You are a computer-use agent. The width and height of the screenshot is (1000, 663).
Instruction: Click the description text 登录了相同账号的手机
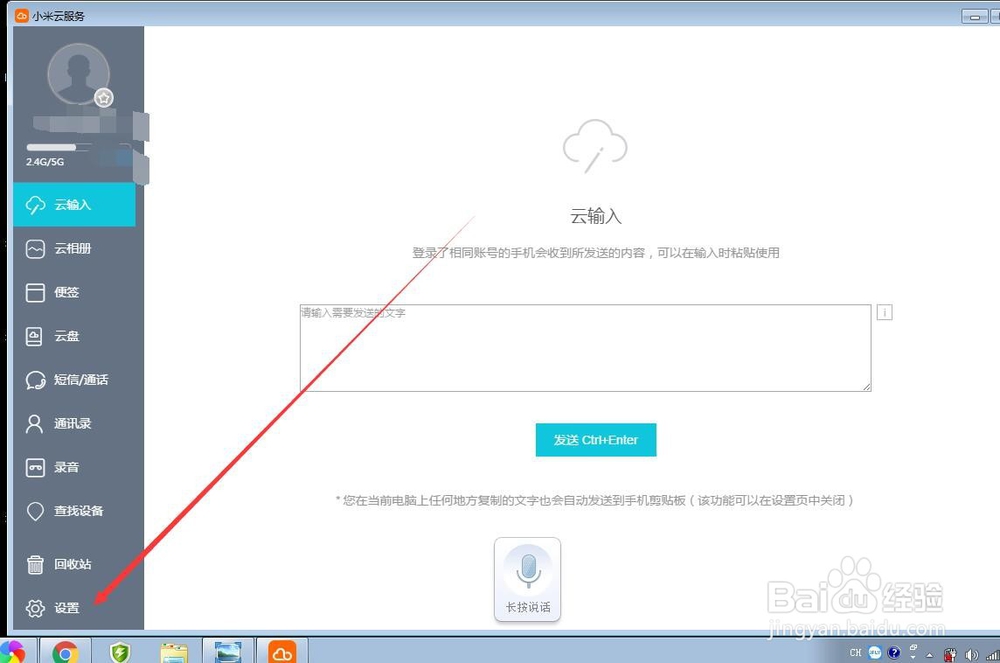click(x=596, y=253)
